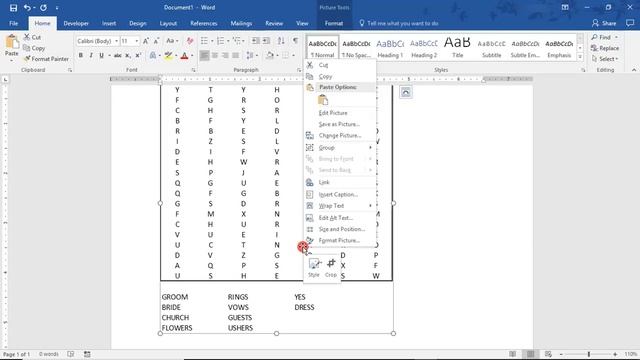Open the font size dropdown
Screen dimensions: 640x360
click(137, 41)
